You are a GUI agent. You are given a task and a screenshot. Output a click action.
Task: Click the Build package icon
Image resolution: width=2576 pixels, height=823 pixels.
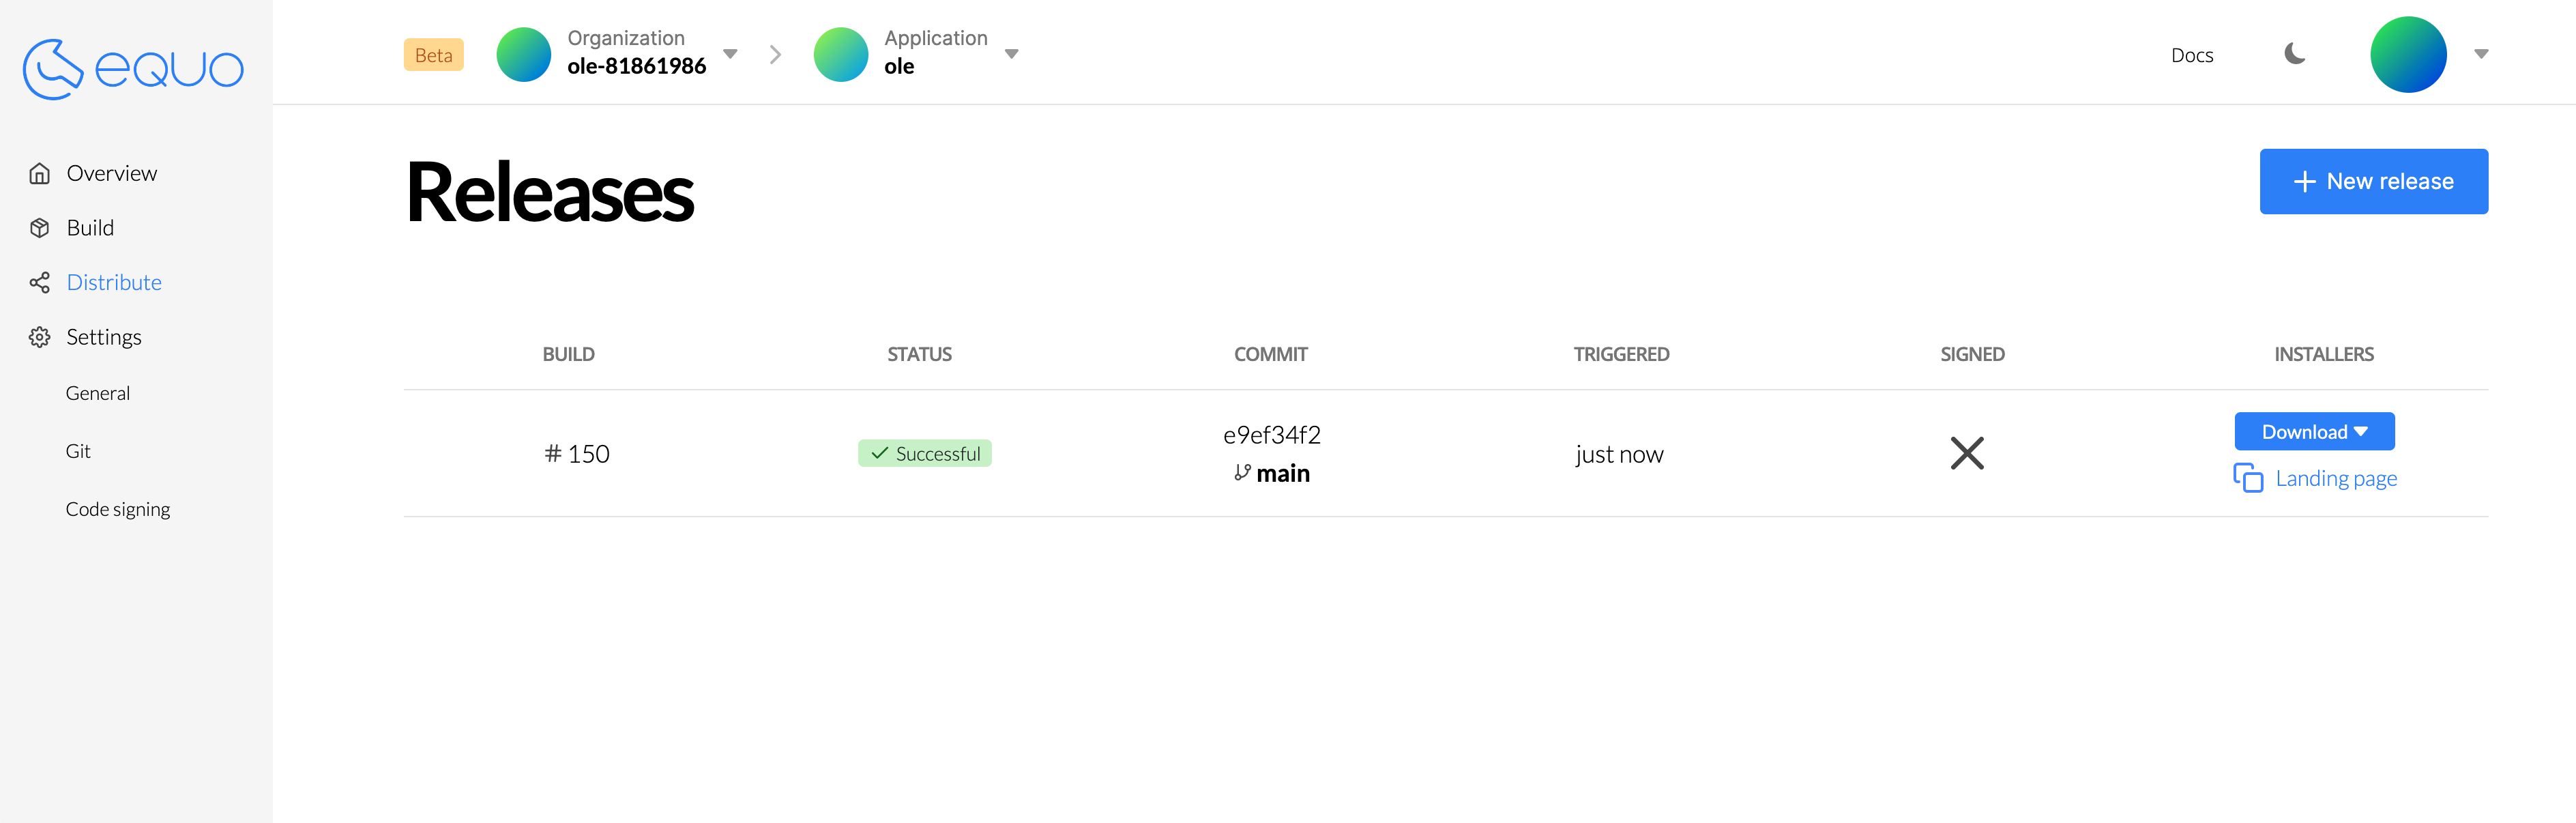40,228
